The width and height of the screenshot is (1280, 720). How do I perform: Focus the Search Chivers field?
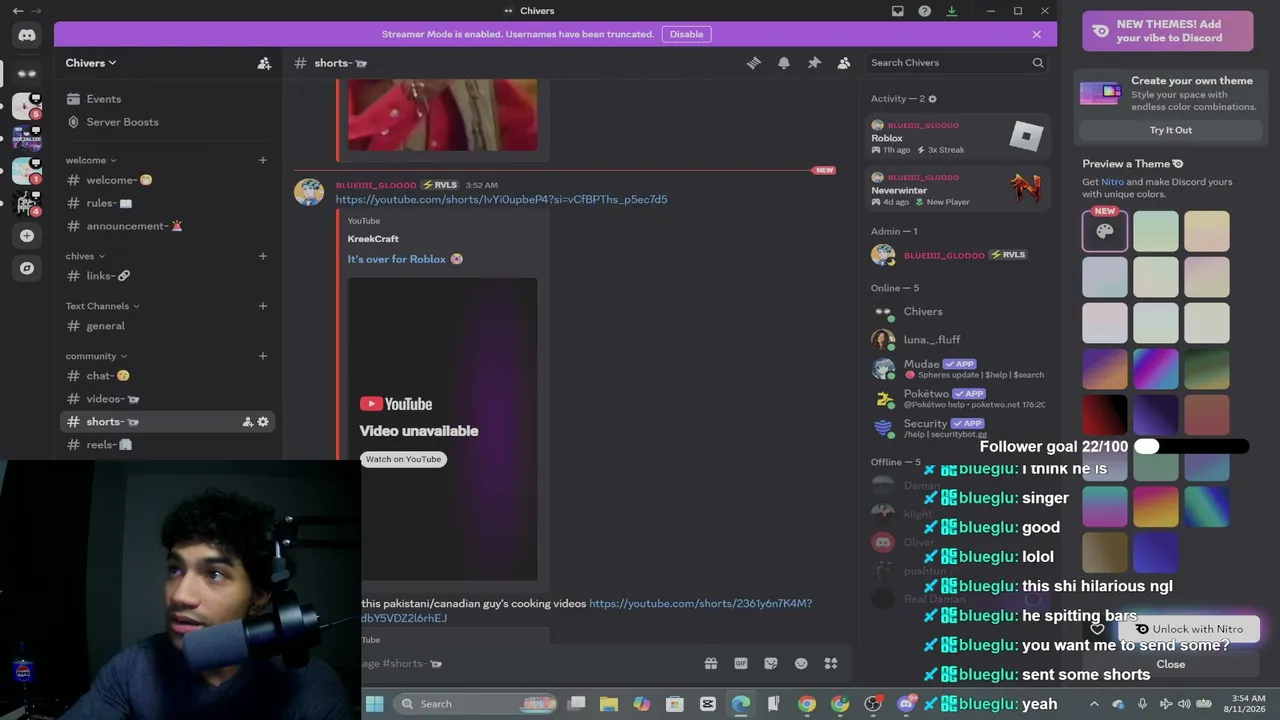[x=957, y=63]
